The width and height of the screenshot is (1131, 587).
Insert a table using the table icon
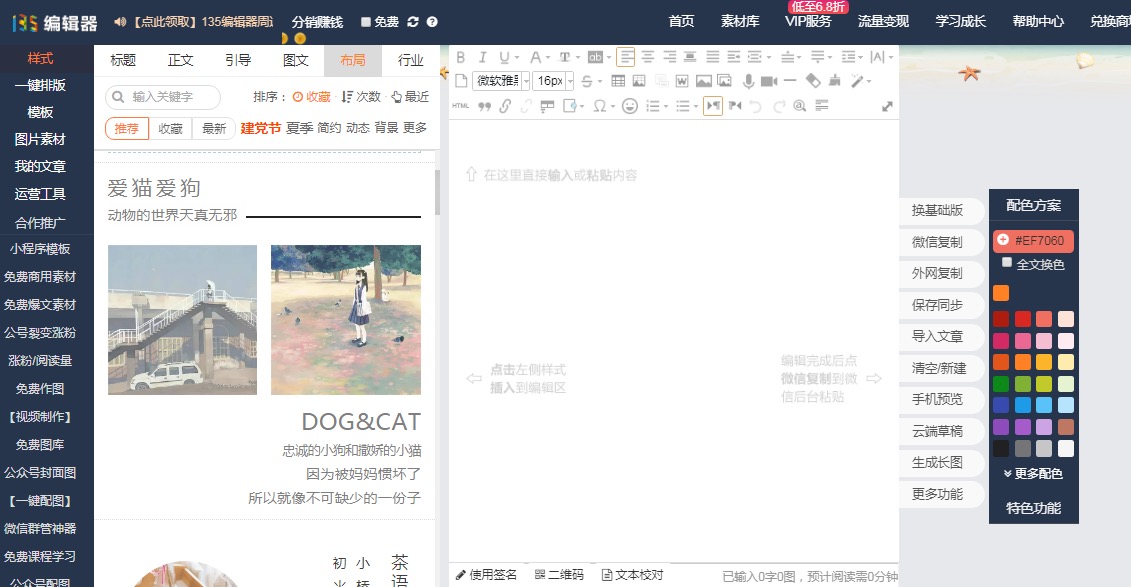[618, 81]
